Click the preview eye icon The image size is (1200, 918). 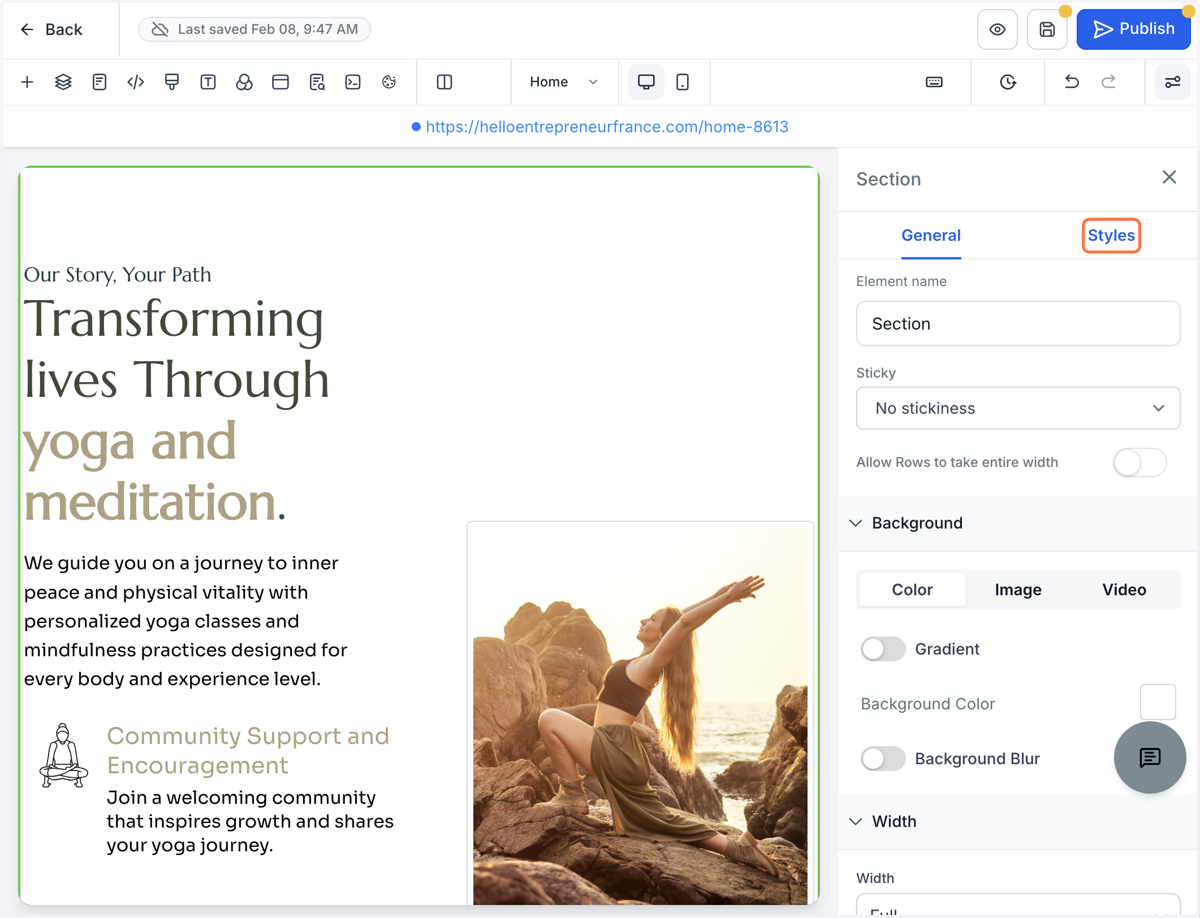997,30
